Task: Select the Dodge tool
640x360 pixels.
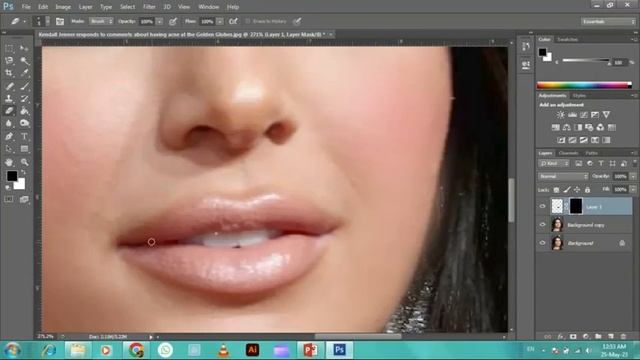Action: click(24, 123)
